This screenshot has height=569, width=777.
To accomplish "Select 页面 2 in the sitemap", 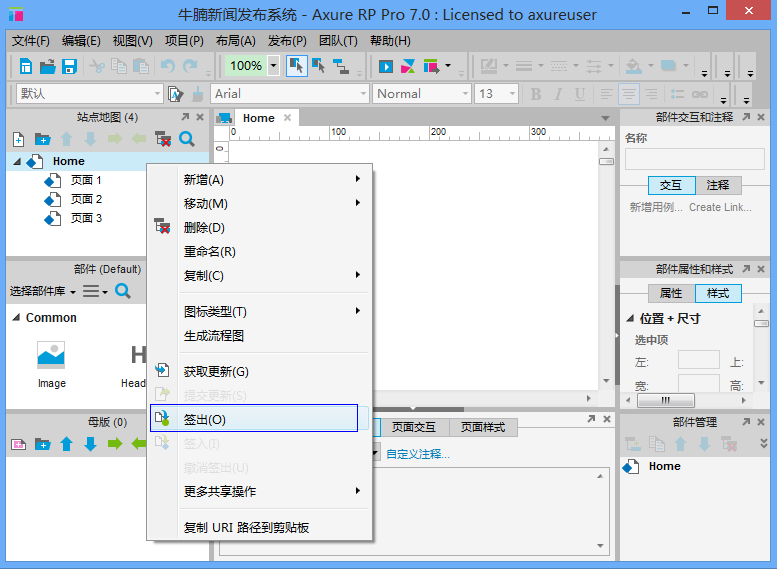I will coord(86,199).
